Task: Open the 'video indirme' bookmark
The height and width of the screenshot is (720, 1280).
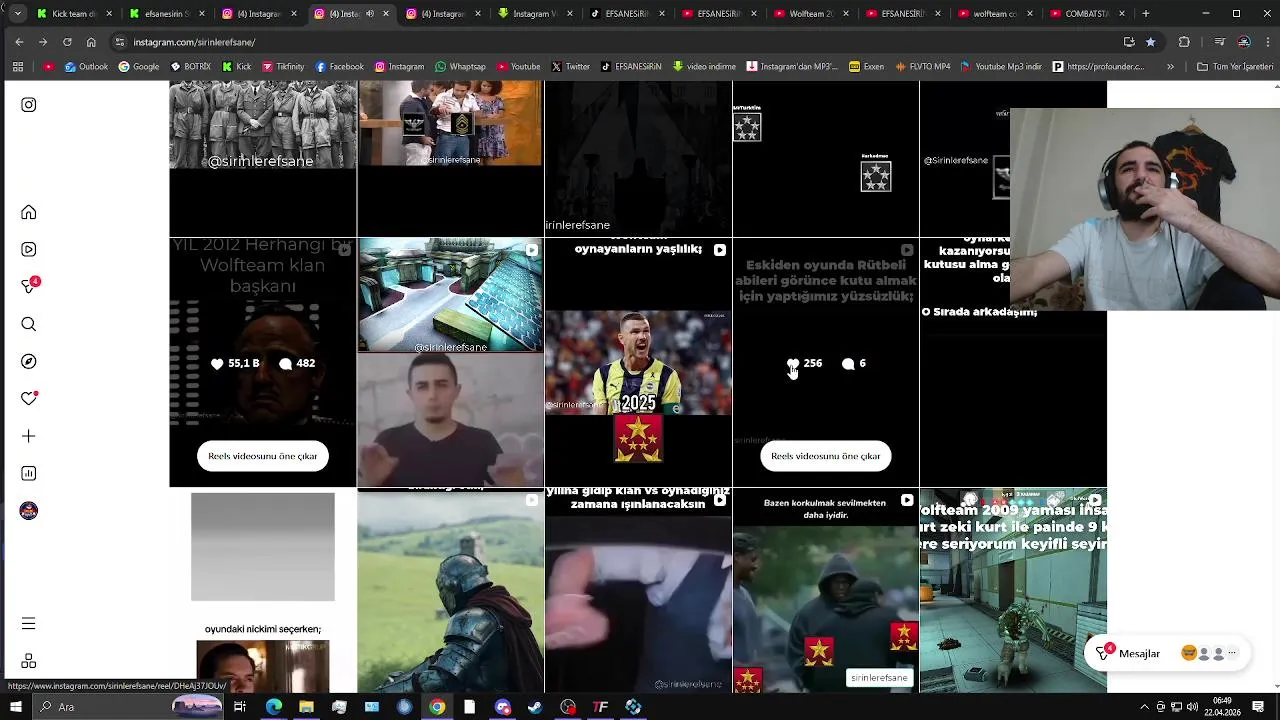Action: (705, 67)
